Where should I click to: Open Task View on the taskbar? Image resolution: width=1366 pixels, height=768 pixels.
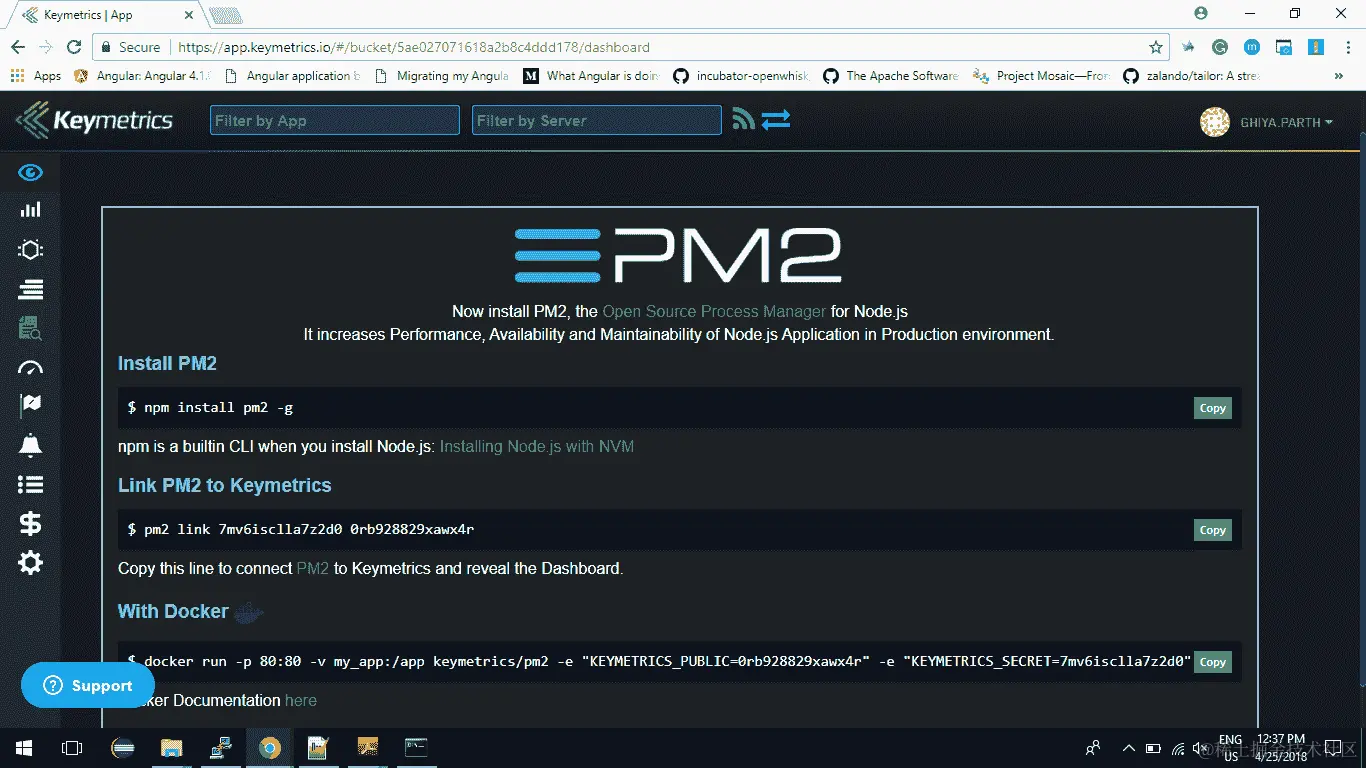click(x=71, y=747)
